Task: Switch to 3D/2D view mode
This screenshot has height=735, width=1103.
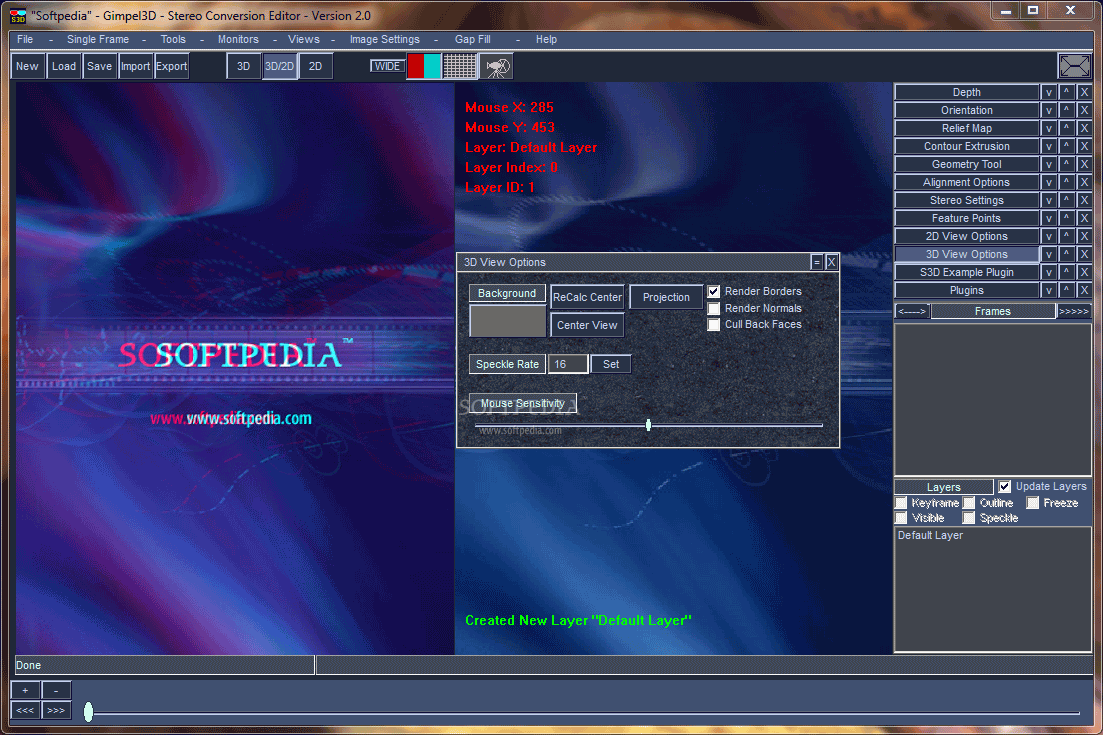Action: (279, 66)
